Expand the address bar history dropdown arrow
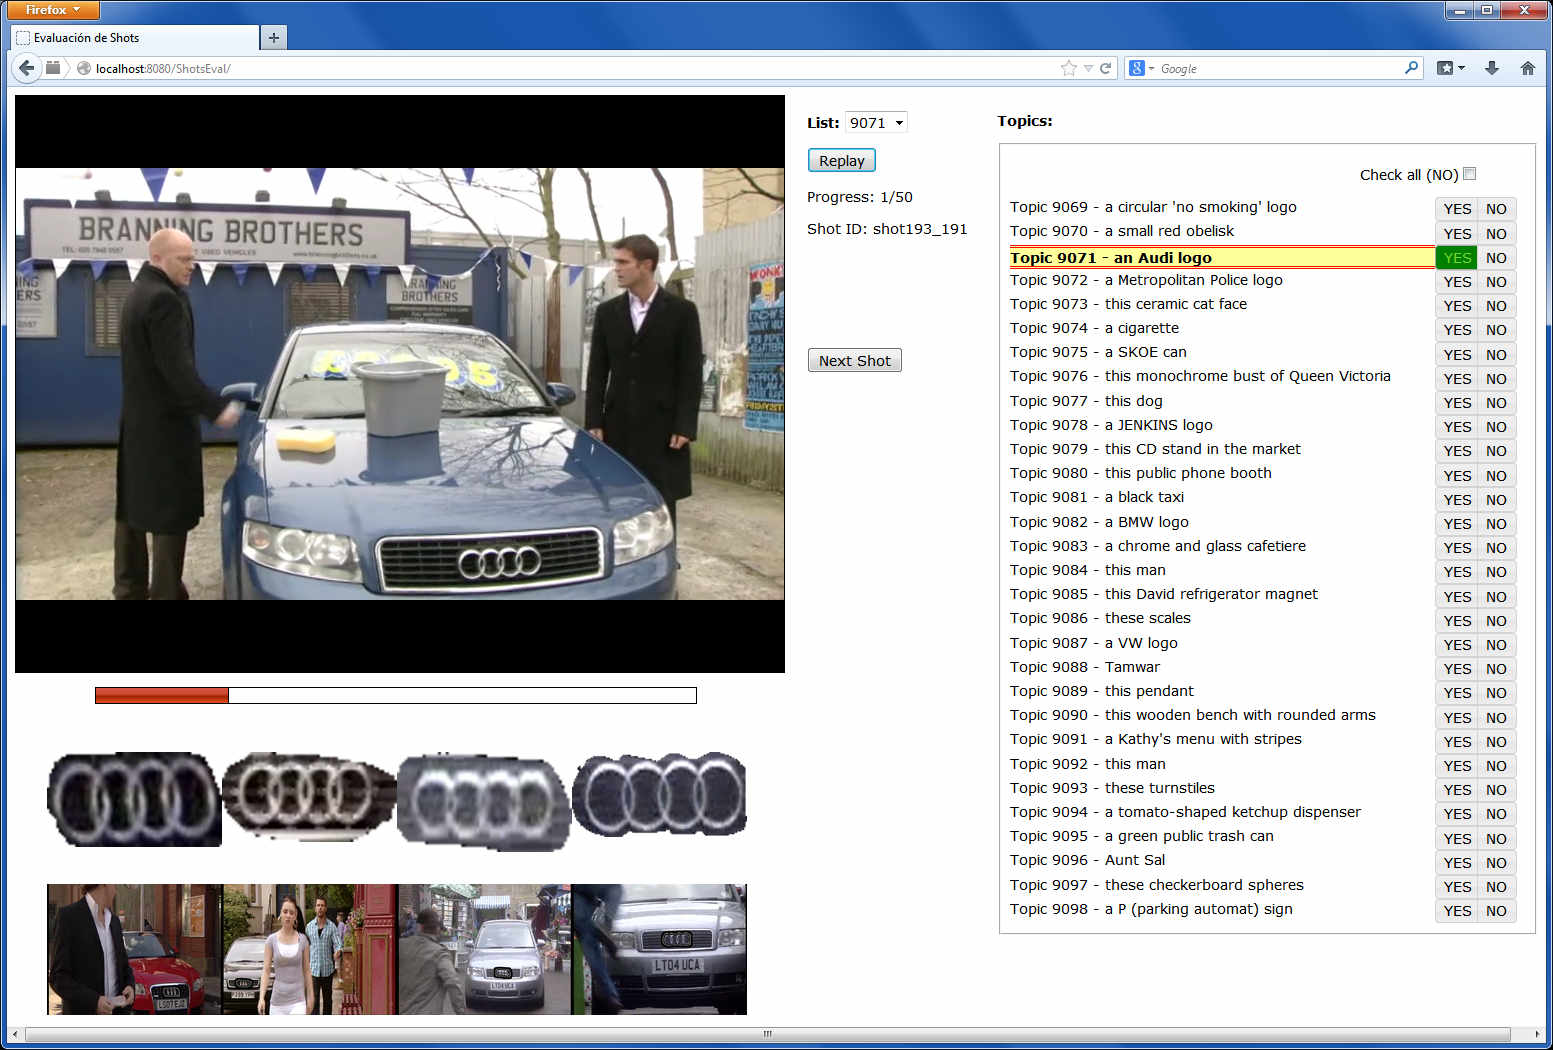The width and height of the screenshot is (1553, 1050). click(1088, 68)
